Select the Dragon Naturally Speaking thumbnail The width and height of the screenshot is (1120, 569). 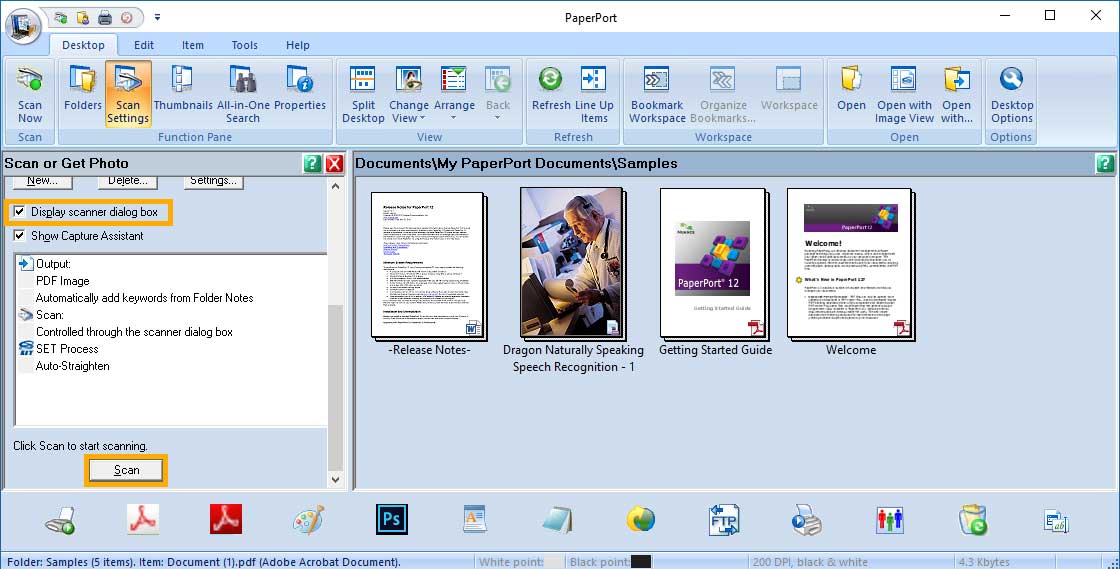tap(573, 263)
